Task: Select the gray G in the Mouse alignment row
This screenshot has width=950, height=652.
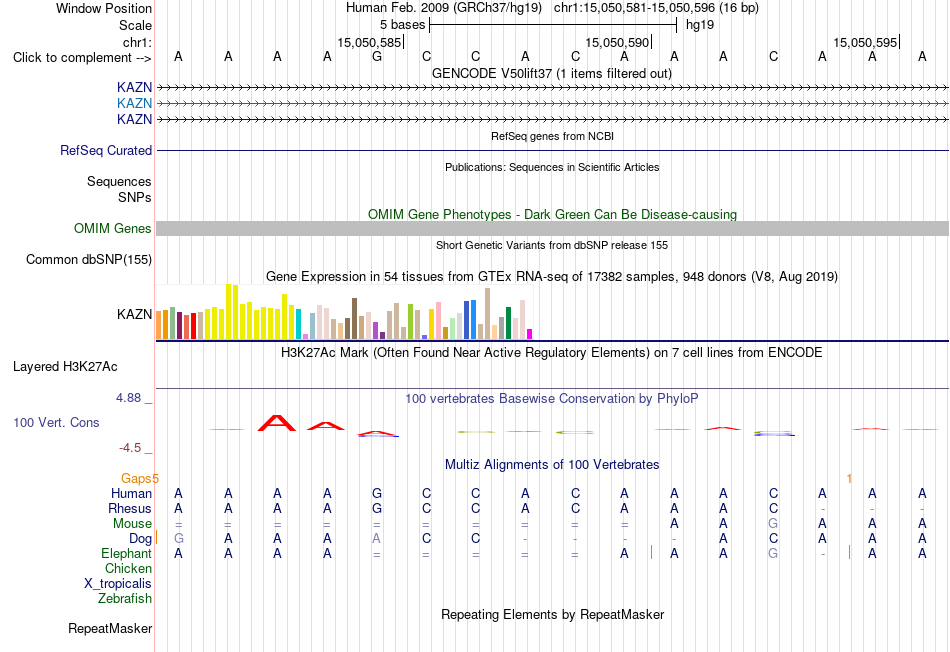Action: pos(773,524)
